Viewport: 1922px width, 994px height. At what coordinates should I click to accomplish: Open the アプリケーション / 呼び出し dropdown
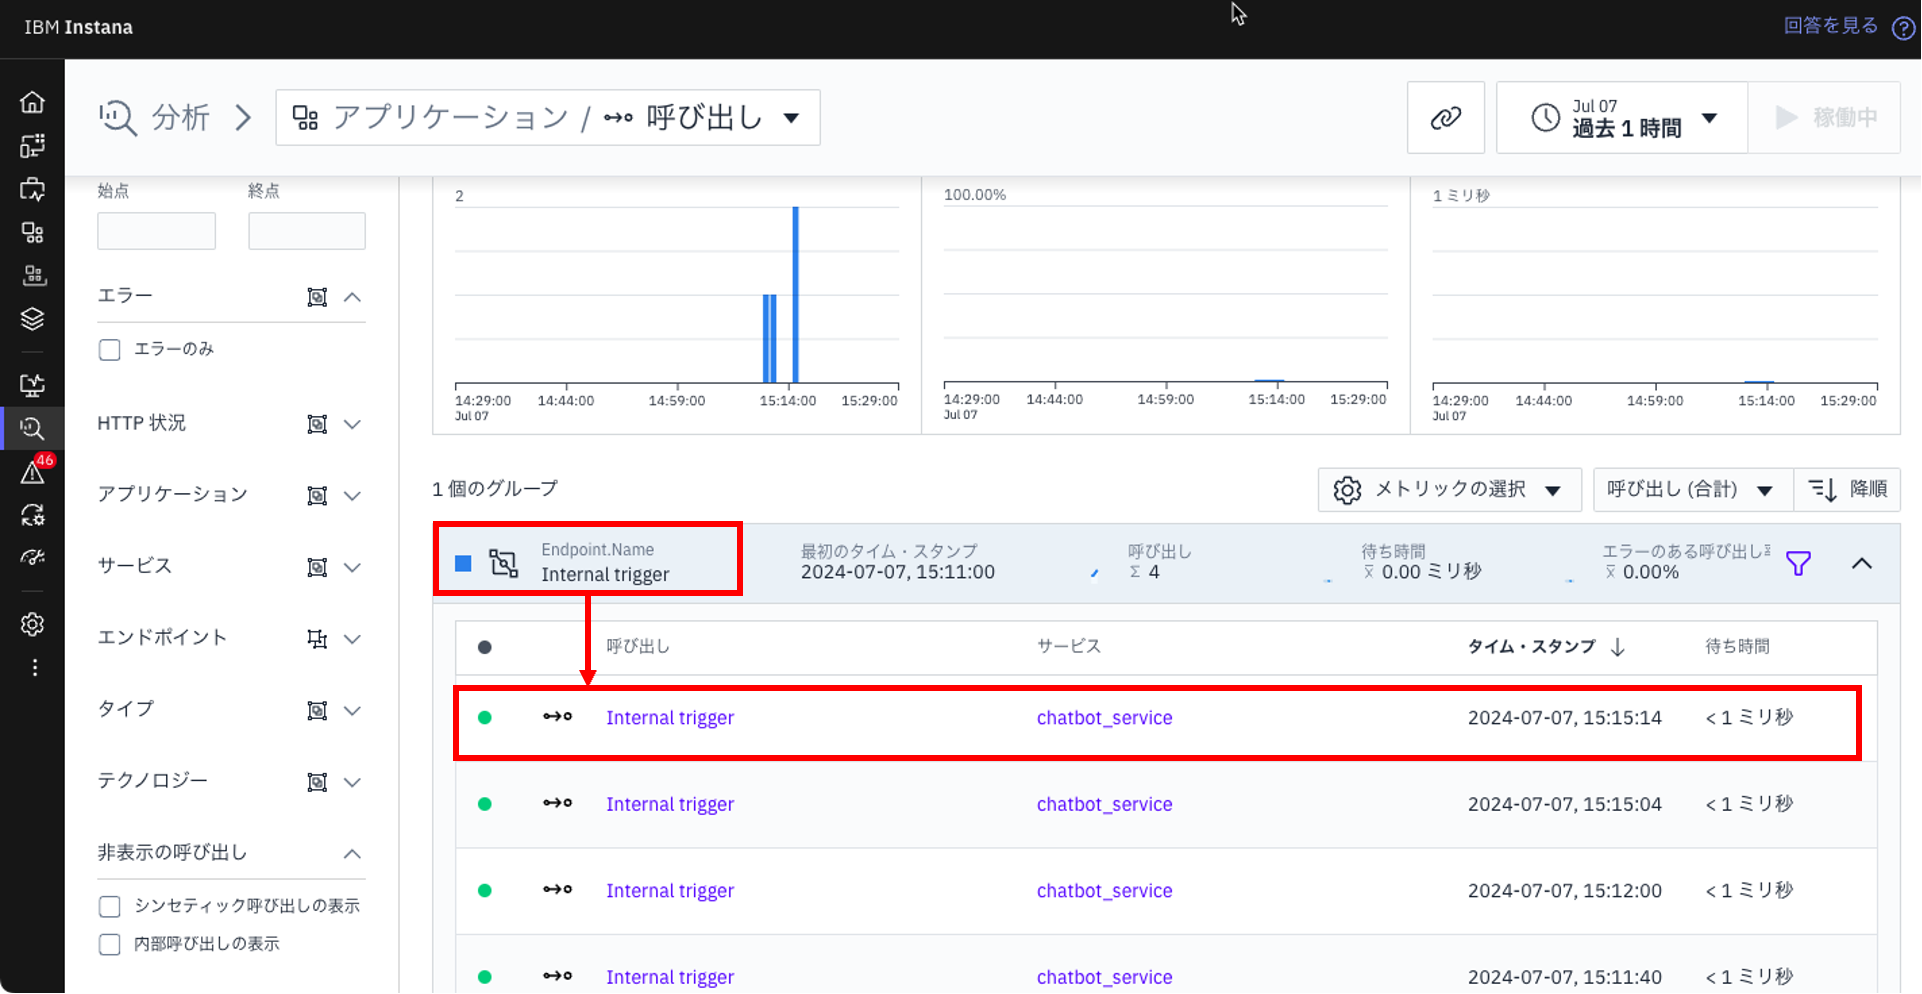point(547,118)
